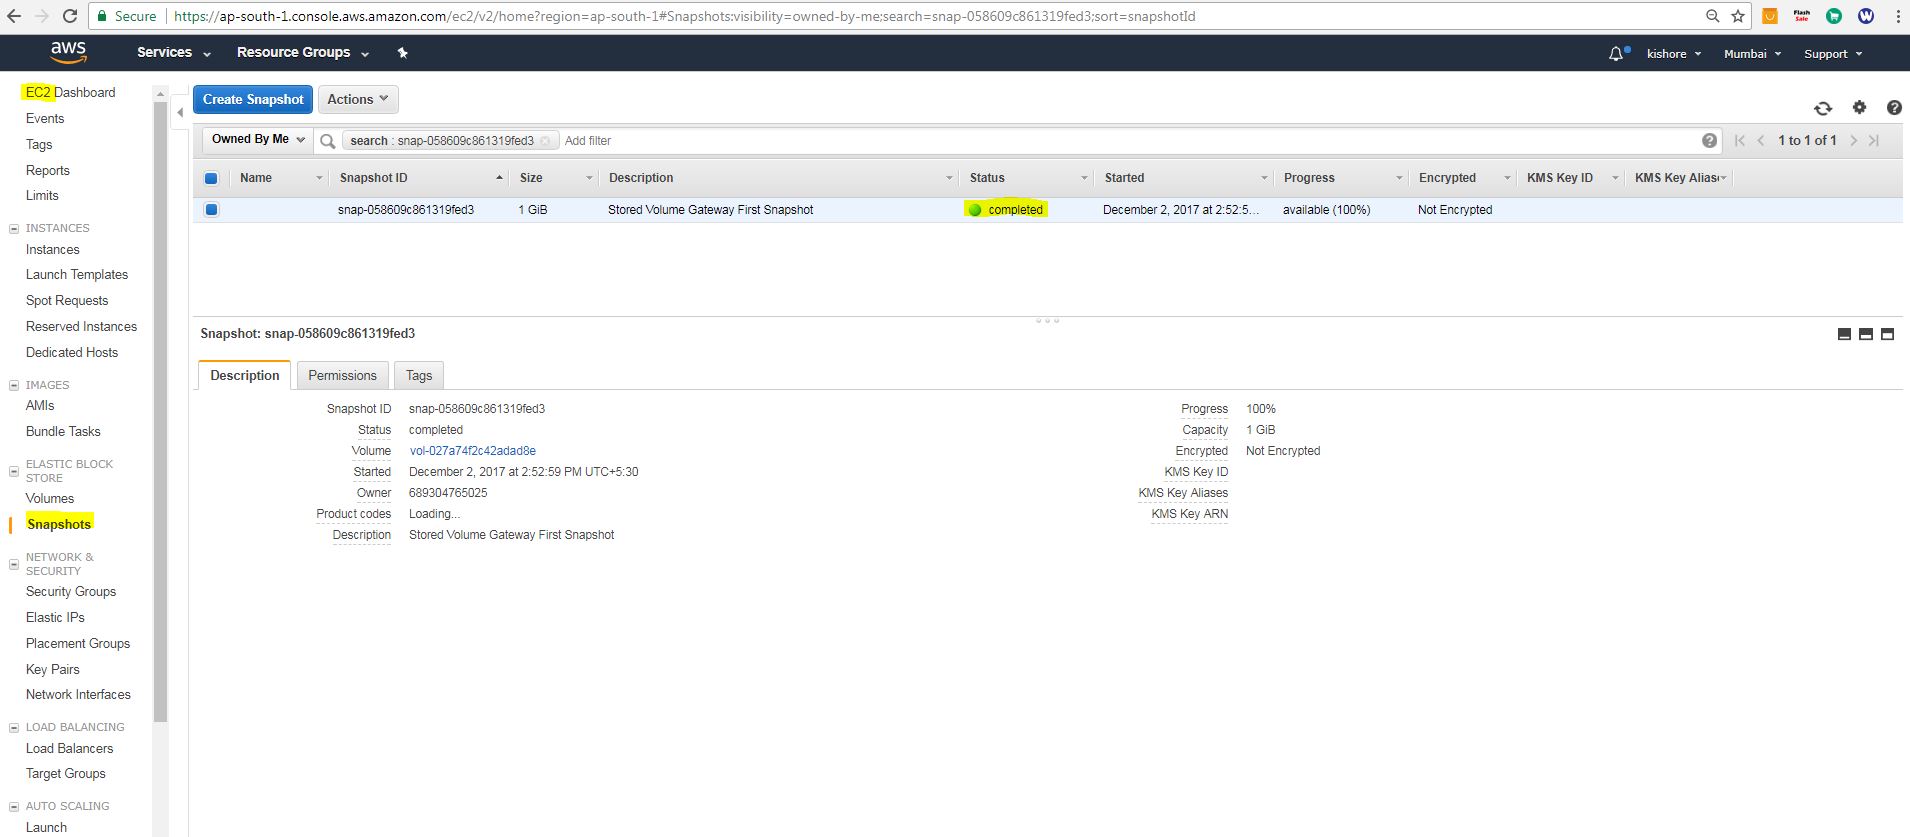1910x837 pixels.
Task: Collapse the INSTANCES sidebar section
Action: tap(14, 229)
